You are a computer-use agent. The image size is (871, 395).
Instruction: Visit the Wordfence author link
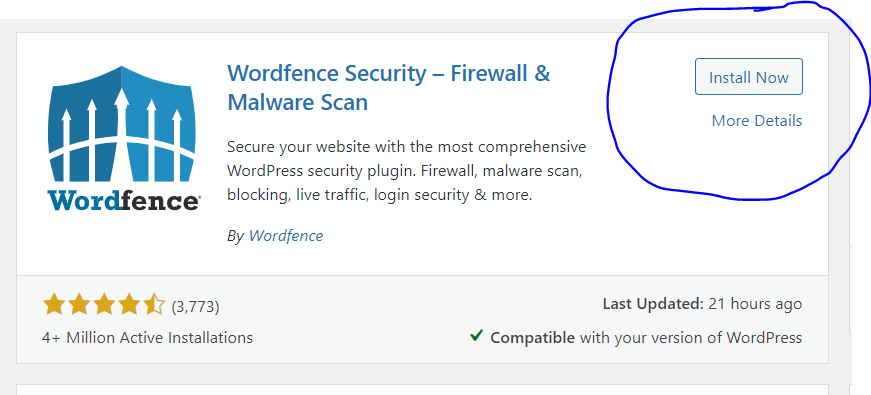click(286, 236)
